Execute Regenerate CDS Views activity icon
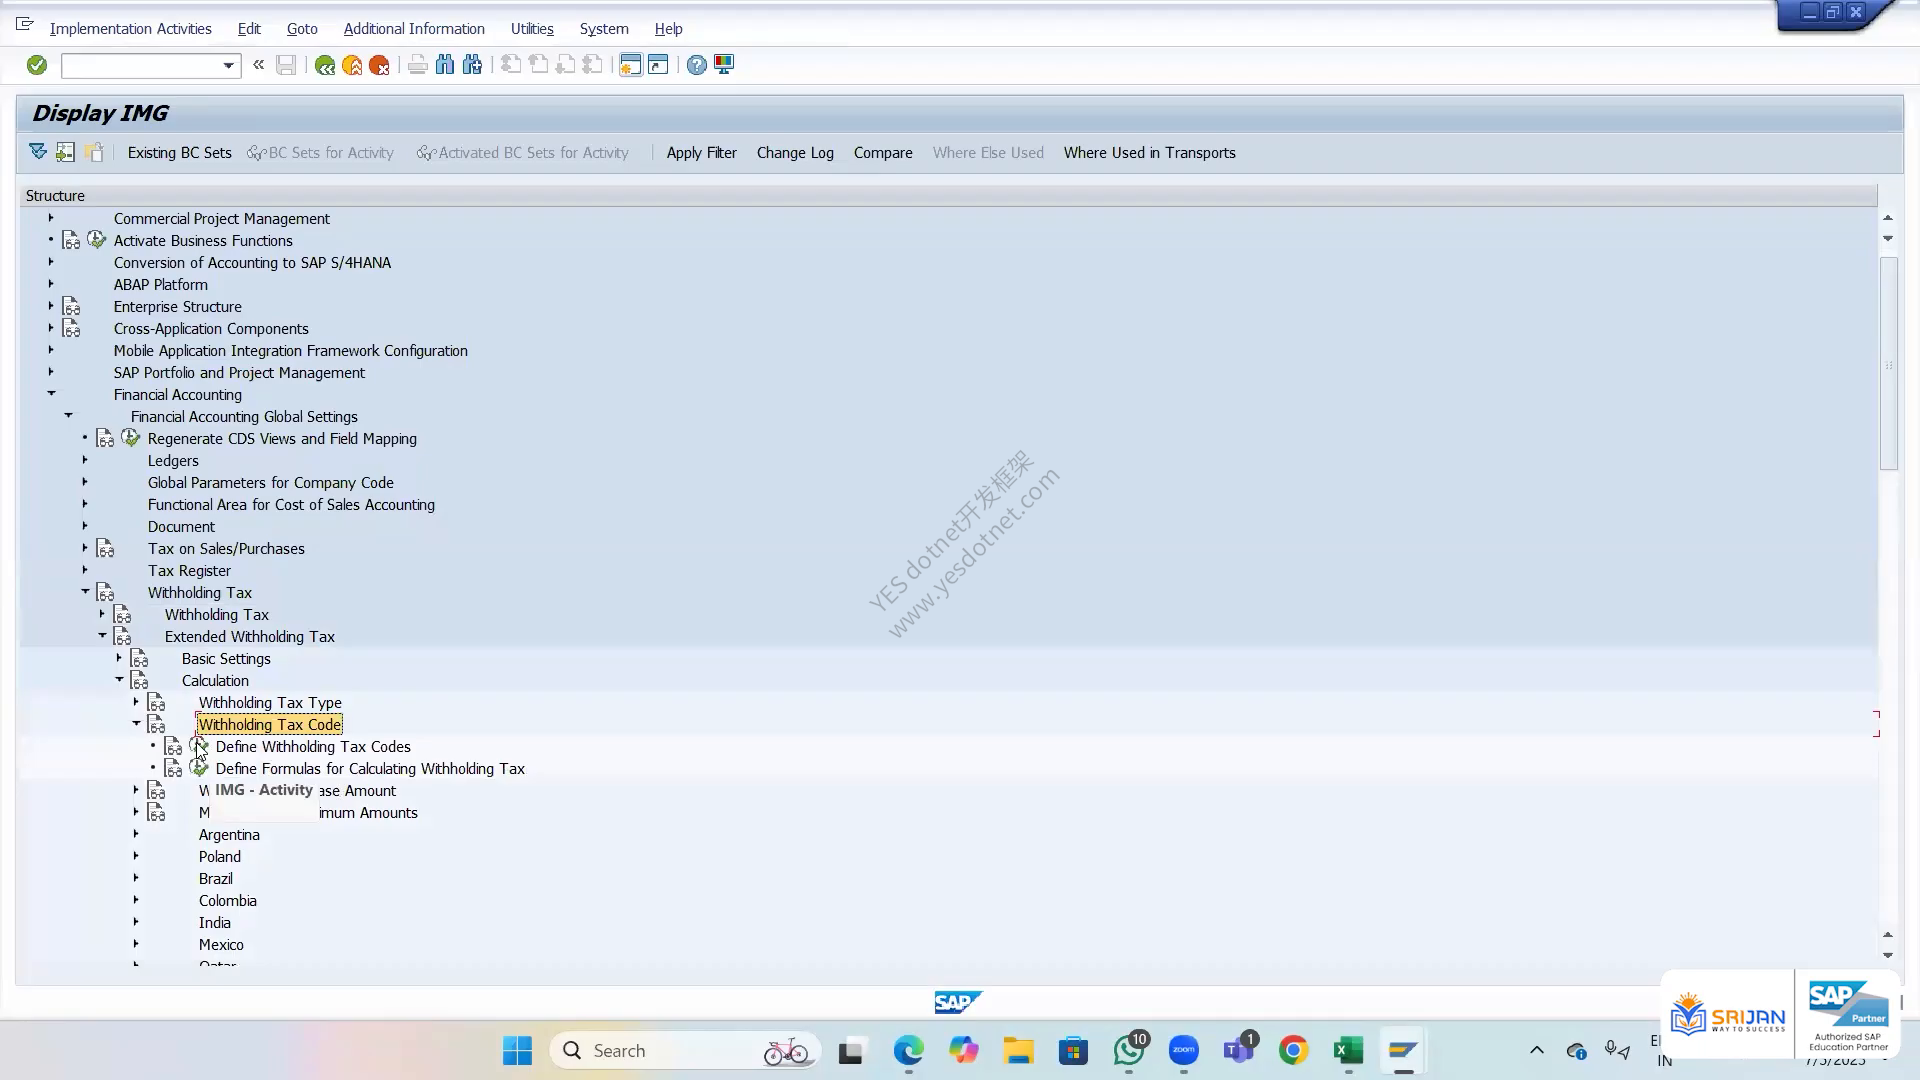Image resolution: width=1920 pixels, height=1080 pixels. tap(131, 438)
